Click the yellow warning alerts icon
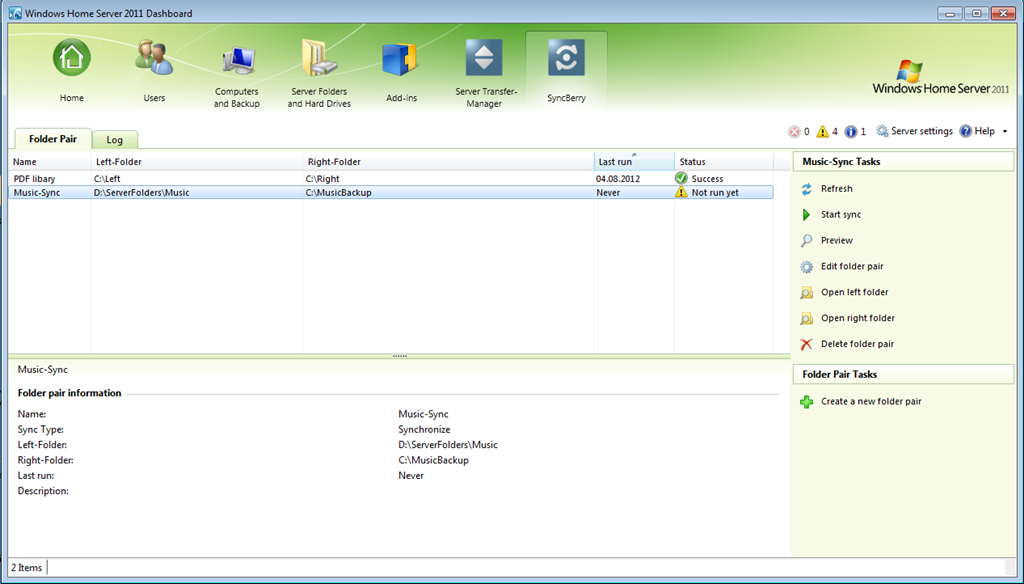The height and width of the screenshot is (584, 1024). pyautogui.click(x=823, y=132)
